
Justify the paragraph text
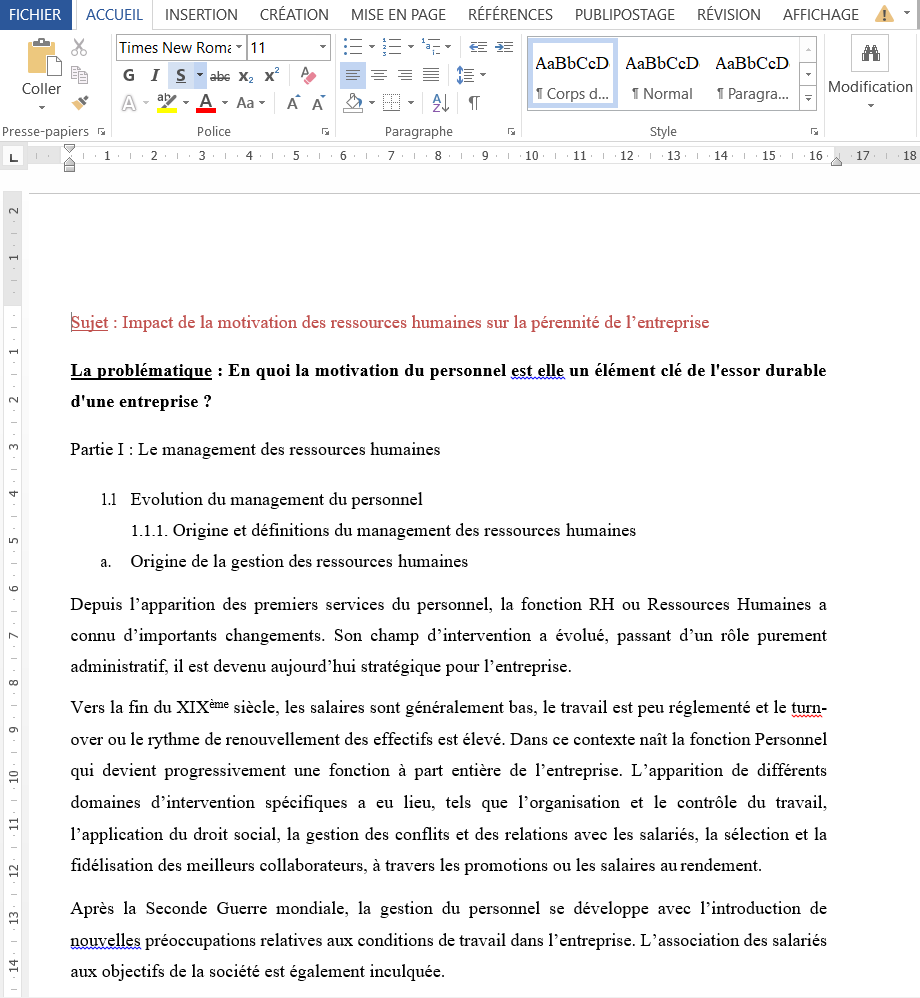tap(431, 76)
